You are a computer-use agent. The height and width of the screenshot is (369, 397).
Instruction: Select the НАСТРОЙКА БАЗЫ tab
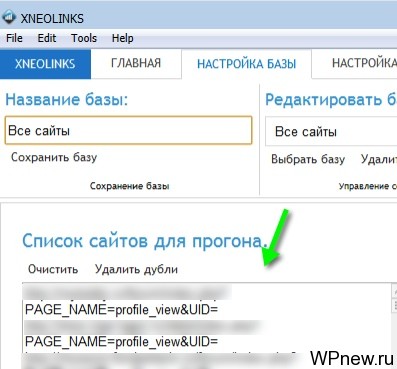pyautogui.click(x=246, y=64)
